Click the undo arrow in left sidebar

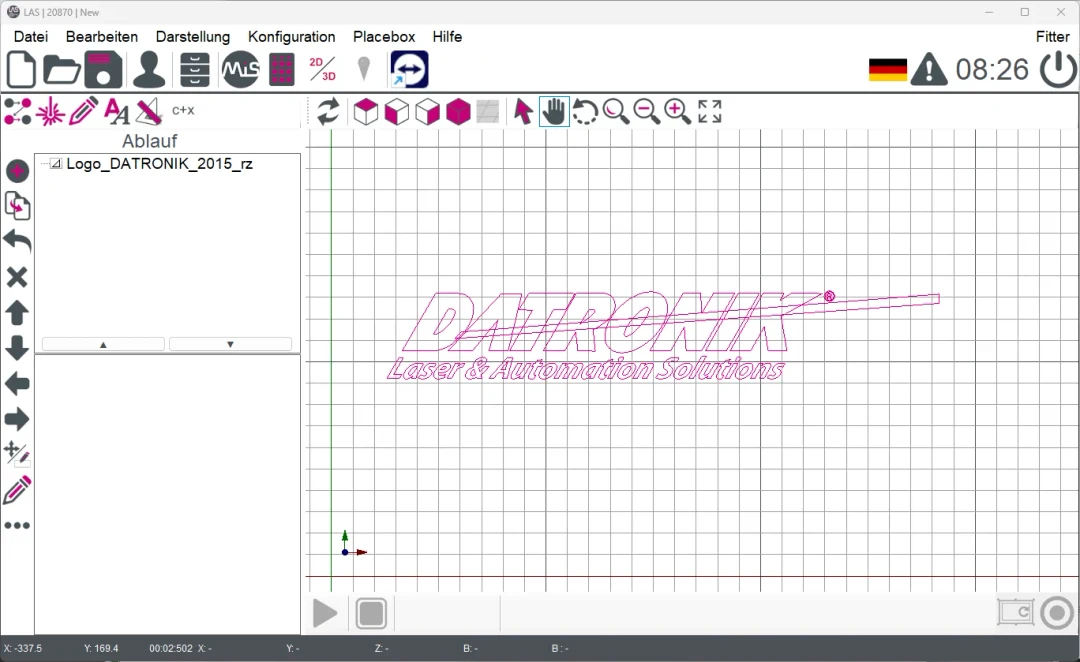click(17, 241)
